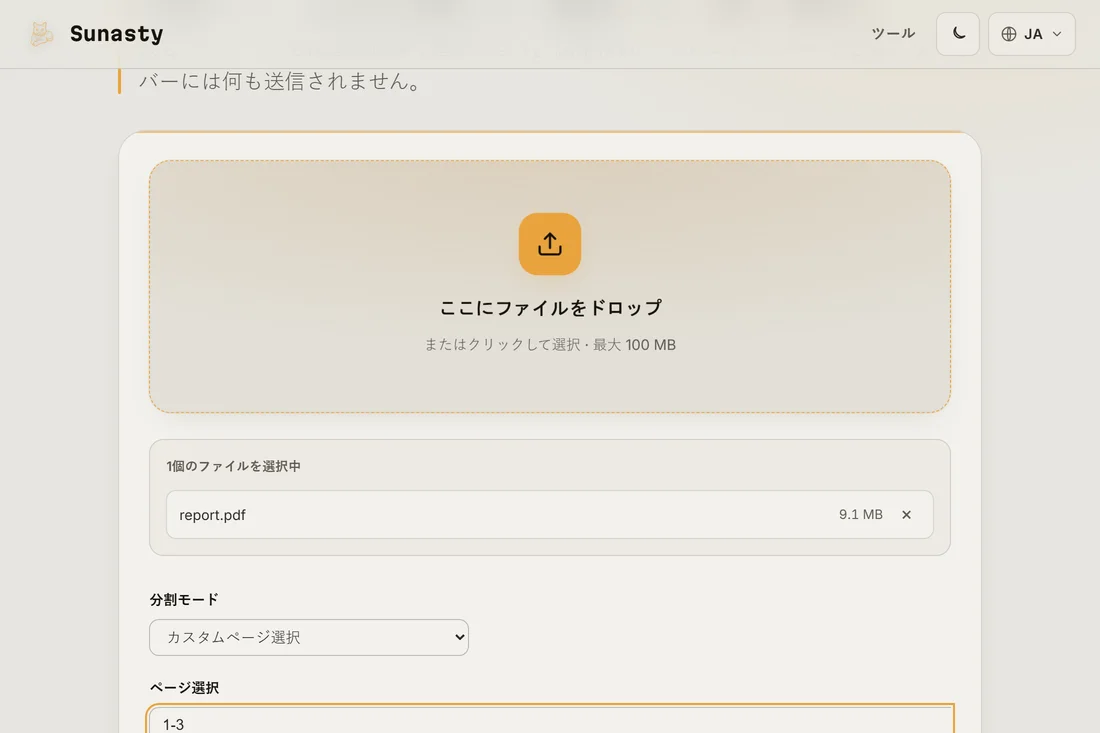Image resolution: width=1100 pixels, height=733 pixels.
Task: Click the またはクリックして選択 hint text
Action: click(502, 344)
